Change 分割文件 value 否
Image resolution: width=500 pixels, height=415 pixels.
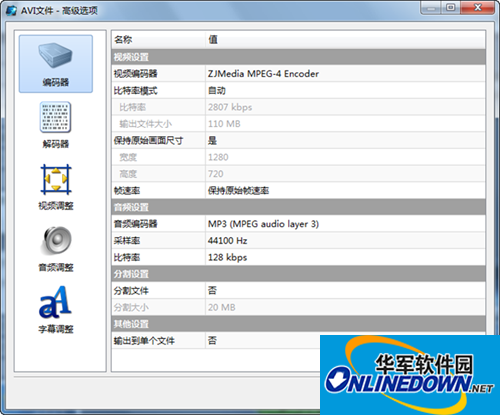point(212,290)
